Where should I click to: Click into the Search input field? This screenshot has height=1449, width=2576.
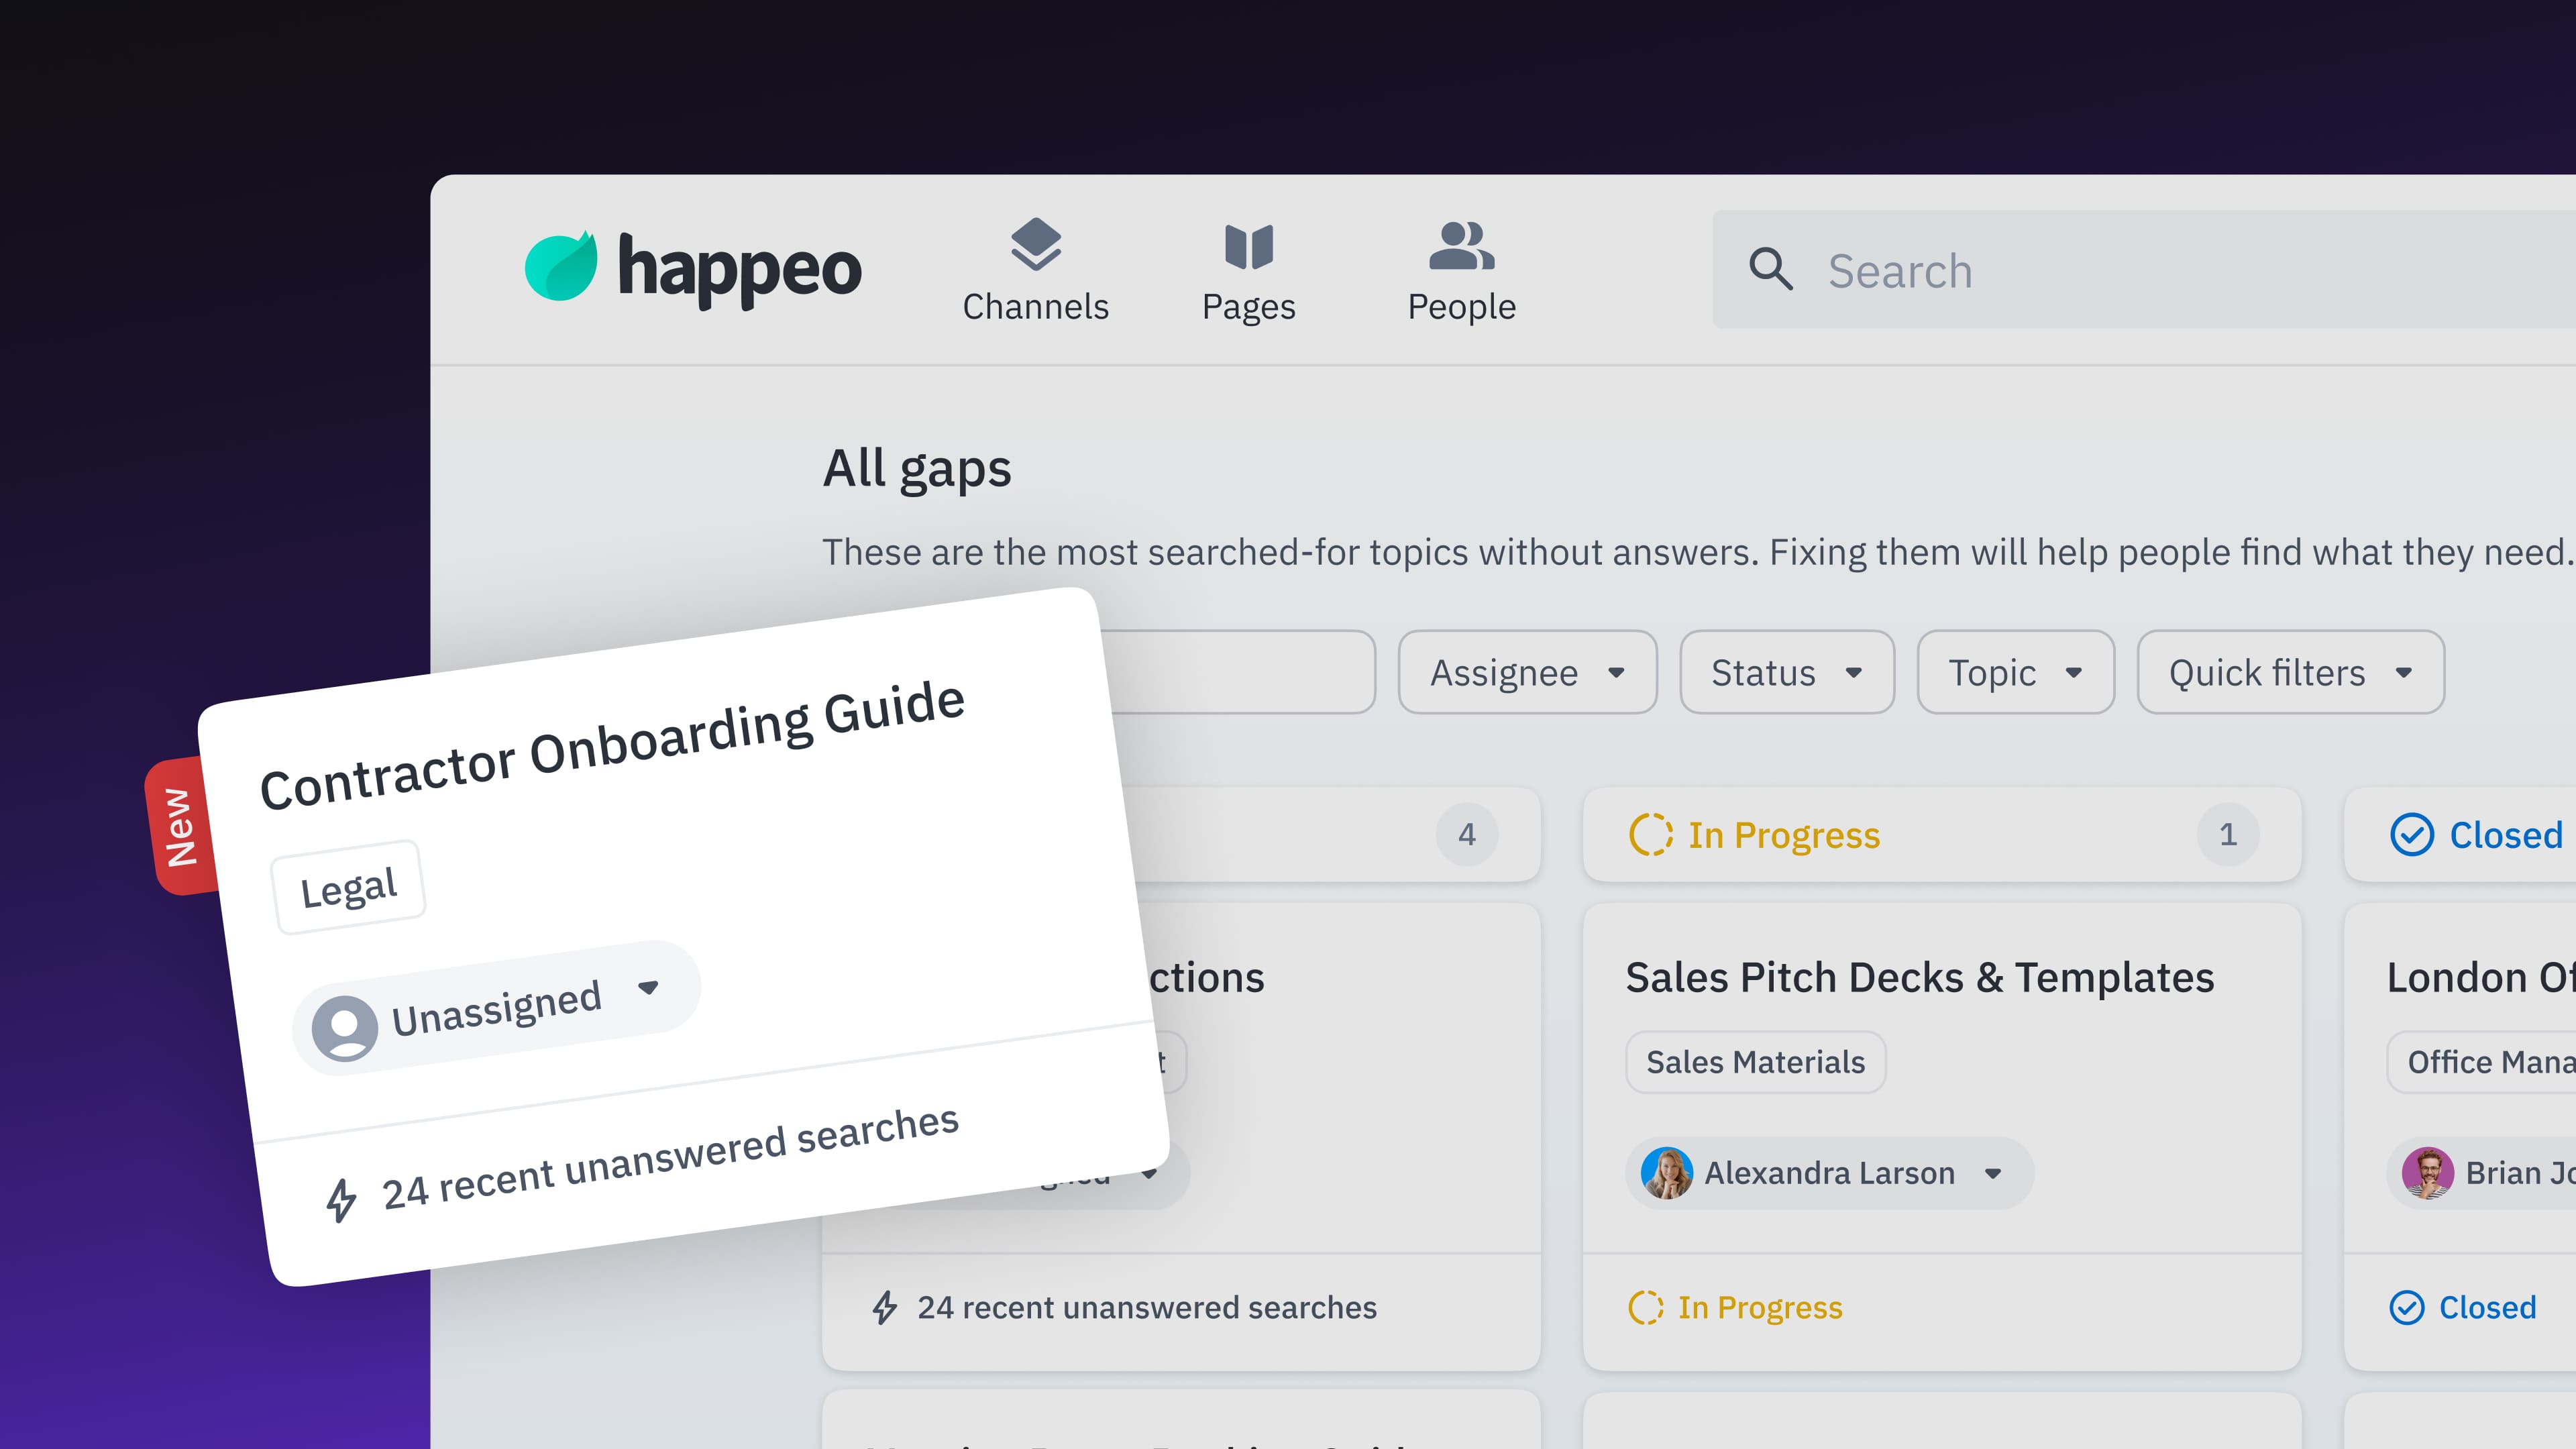click(x=2150, y=271)
